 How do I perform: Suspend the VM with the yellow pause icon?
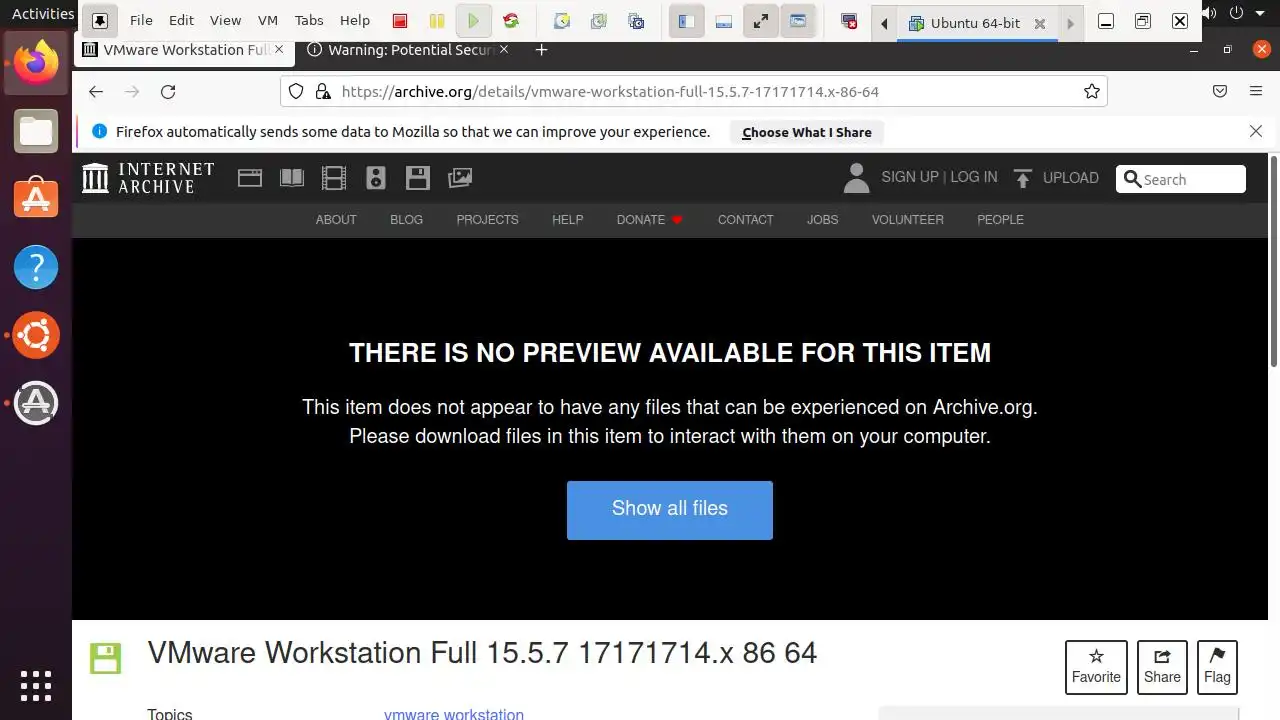pos(436,21)
